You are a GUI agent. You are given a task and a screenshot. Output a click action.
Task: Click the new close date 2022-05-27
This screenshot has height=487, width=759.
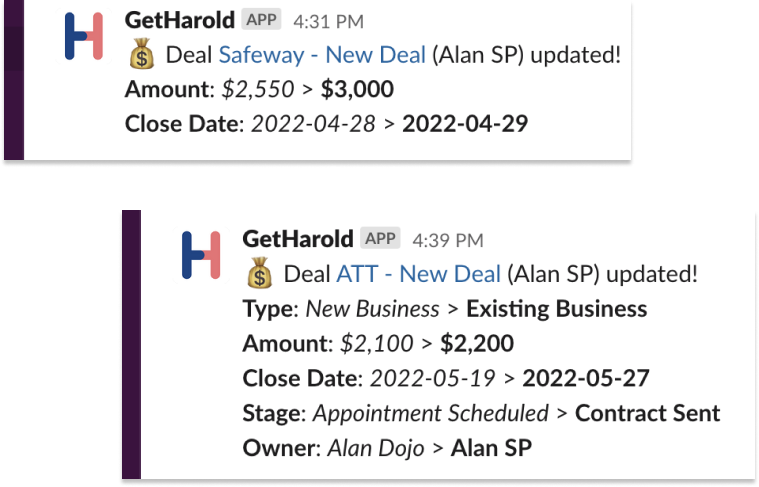point(585,379)
